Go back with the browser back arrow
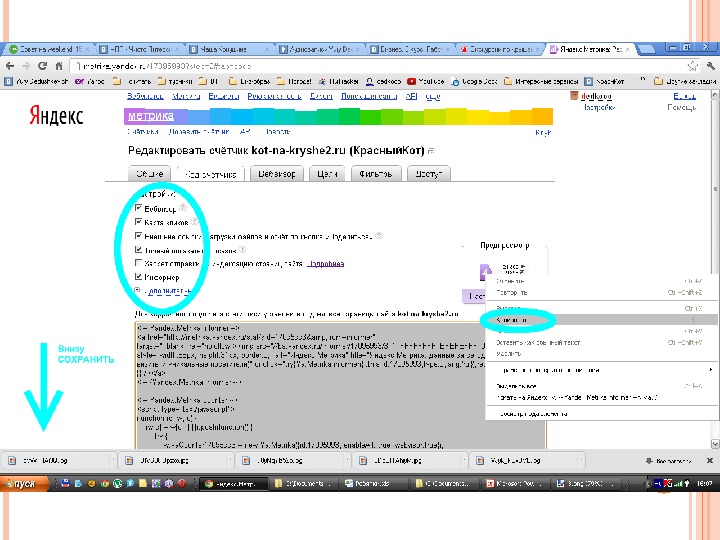This screenshot has width=720, height=540. 10,66
